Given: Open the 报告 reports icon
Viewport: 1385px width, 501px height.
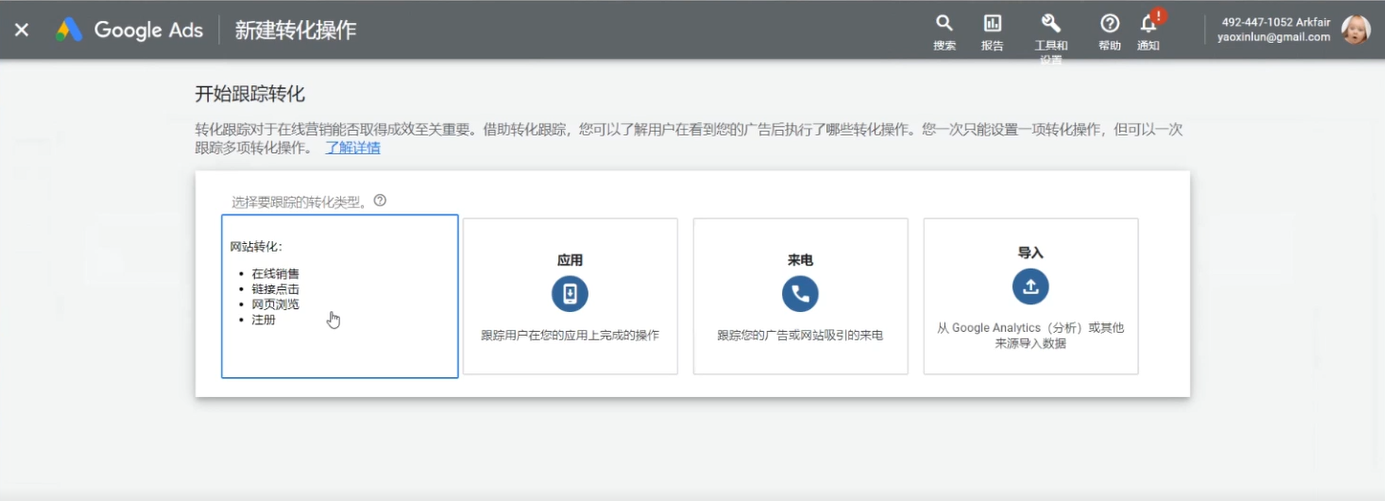Looking at the screenshot, I should coord(992,32).
